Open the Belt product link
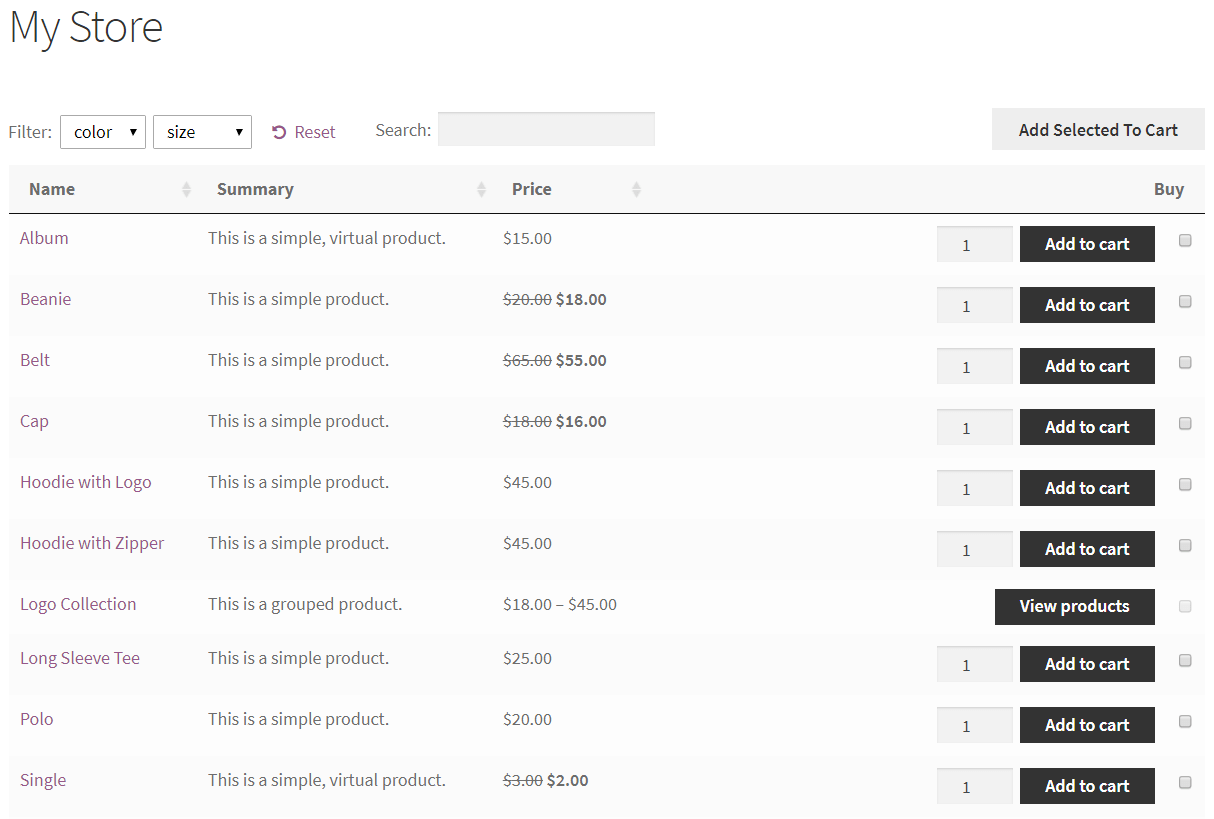This screenshot has width=1214, height=819. coord(35,360)
